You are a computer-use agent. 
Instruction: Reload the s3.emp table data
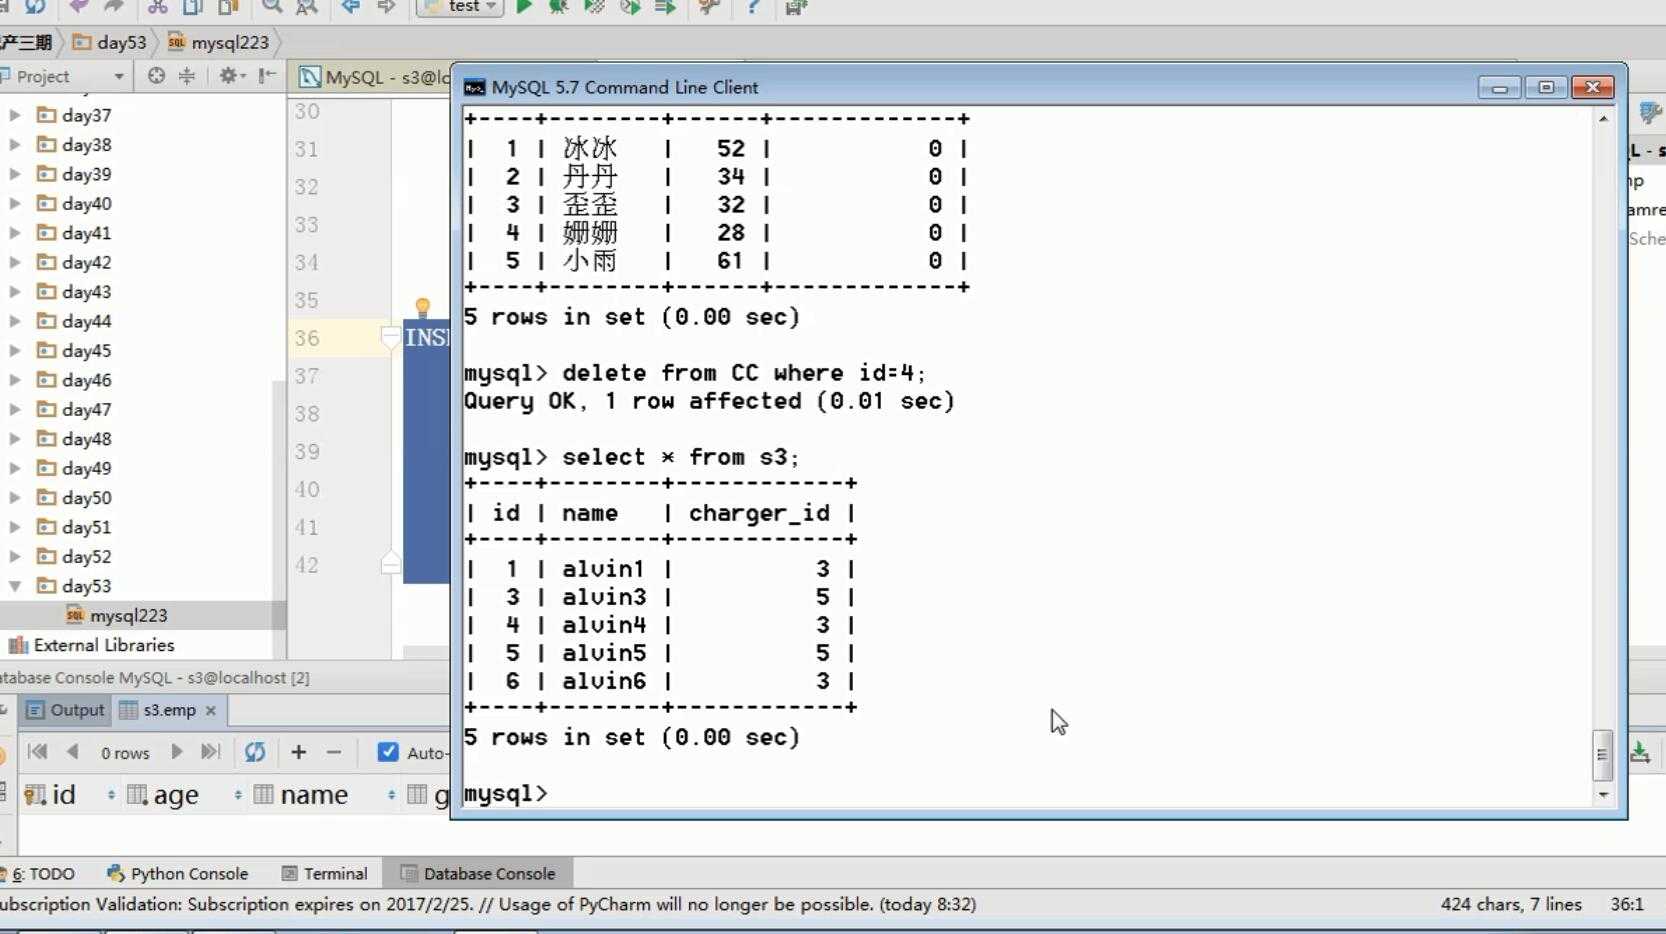tap(255, 752)
